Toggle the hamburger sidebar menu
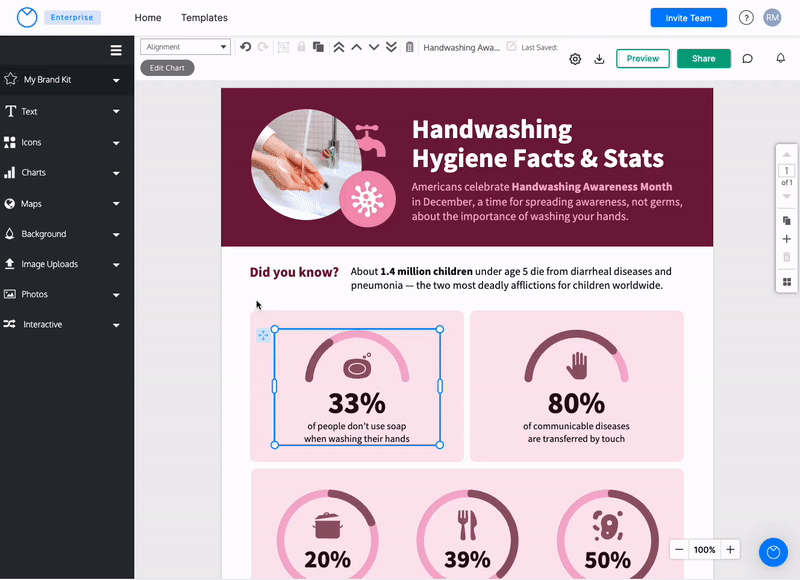Screen dimensions: 800x580 pos(116,50)
